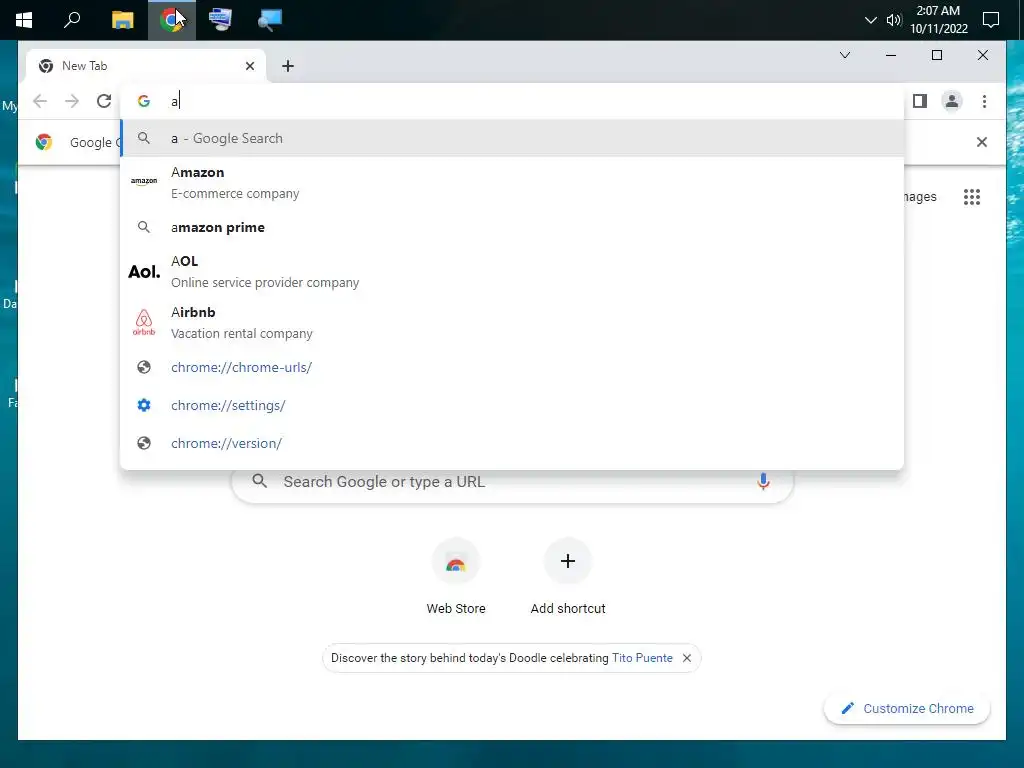The width and height of the screenshot is (1024, 768).
Task: Go forward to next page
Action: tap(72, 101)
